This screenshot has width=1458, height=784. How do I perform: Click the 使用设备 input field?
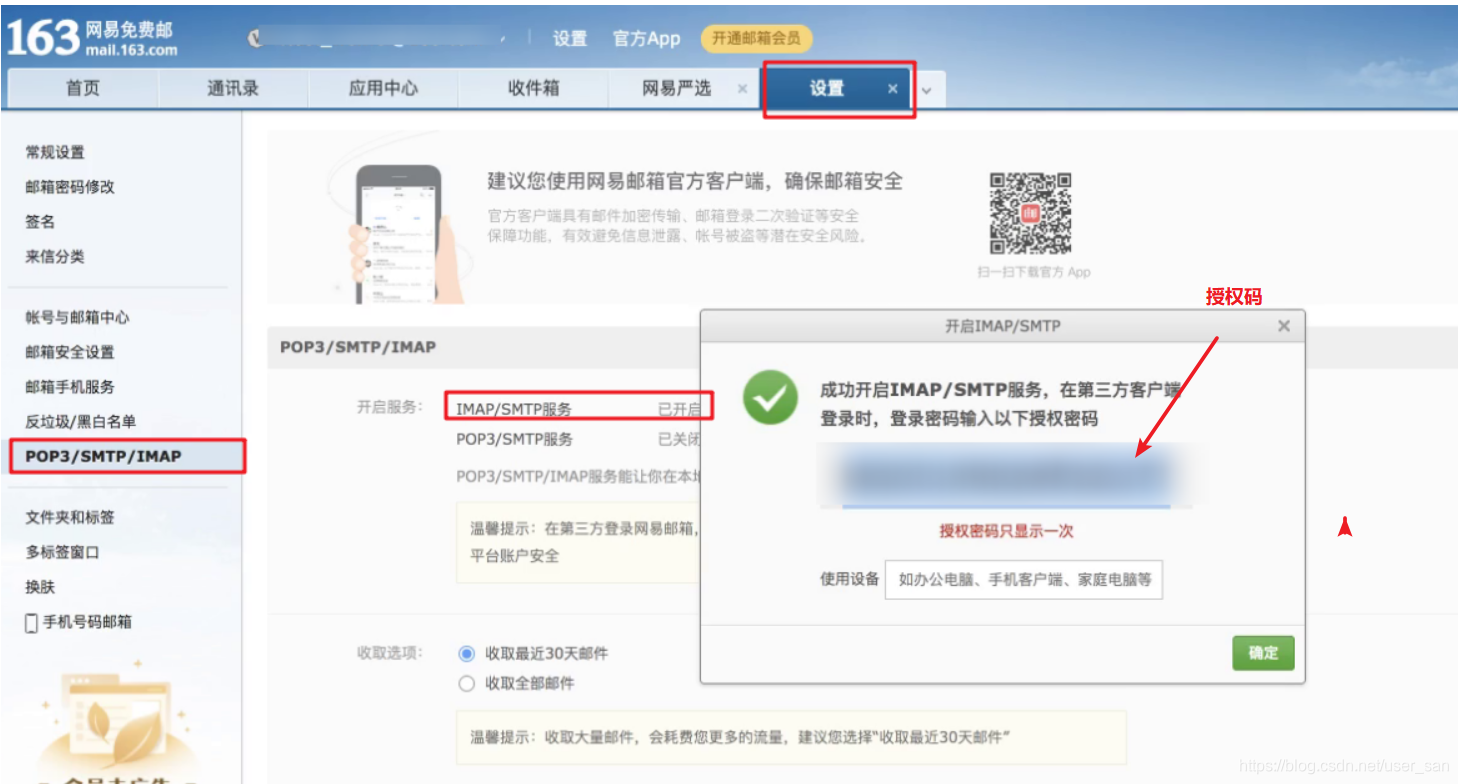tap(1023, 579)
